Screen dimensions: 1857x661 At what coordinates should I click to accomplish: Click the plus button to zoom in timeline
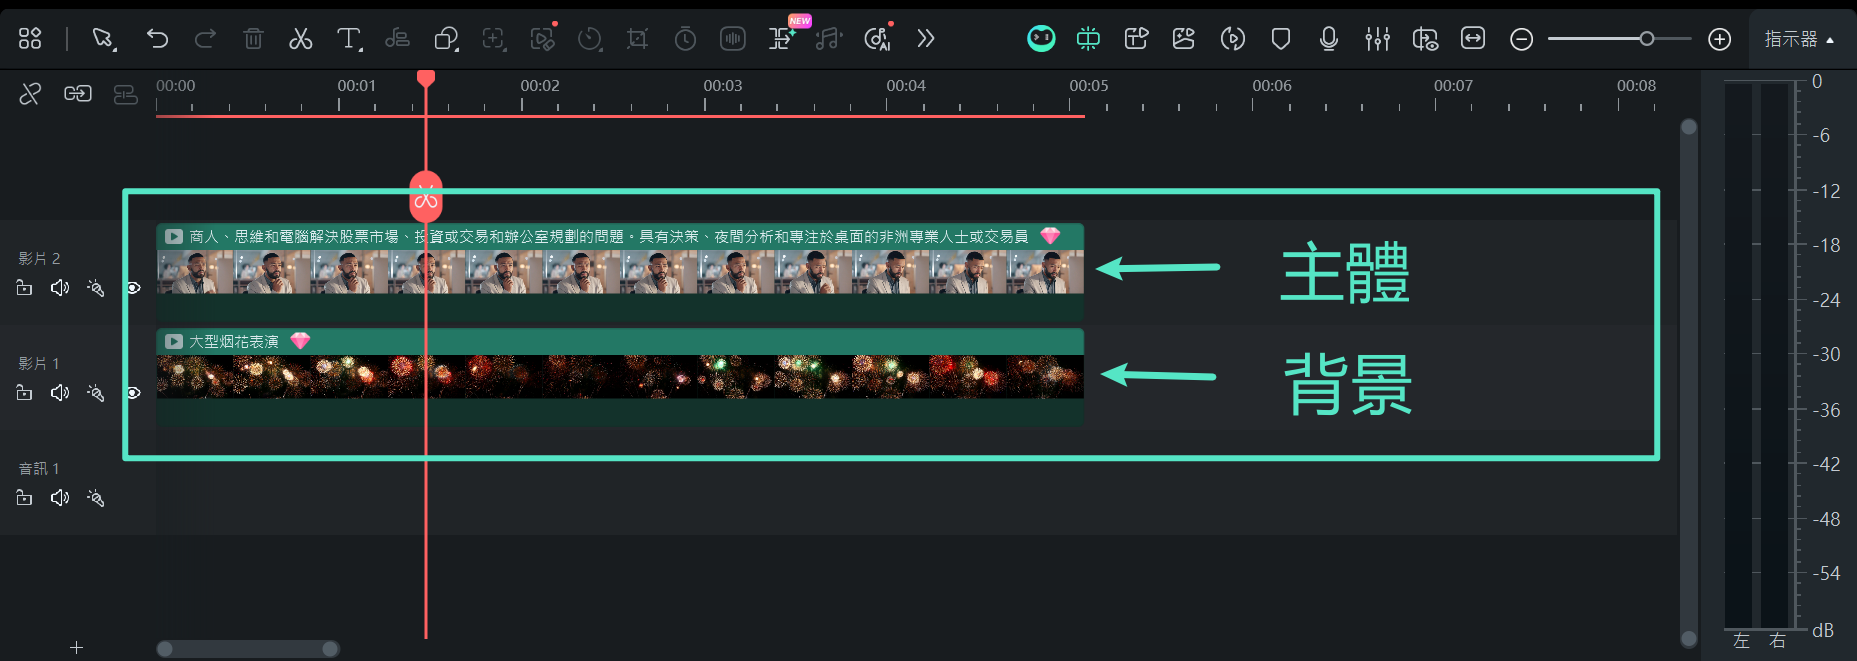pos(1719,39)
